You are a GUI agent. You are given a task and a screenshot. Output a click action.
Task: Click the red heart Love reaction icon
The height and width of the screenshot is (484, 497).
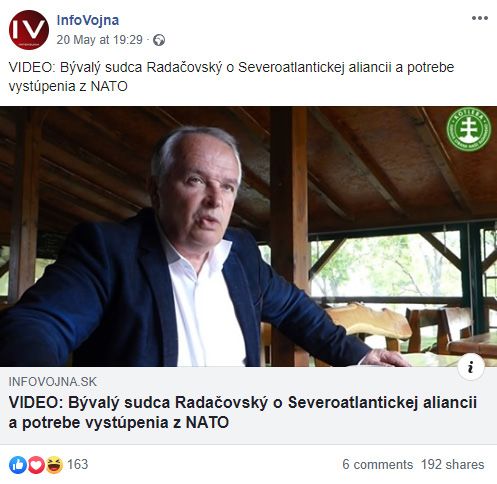[x=36, y=465]
